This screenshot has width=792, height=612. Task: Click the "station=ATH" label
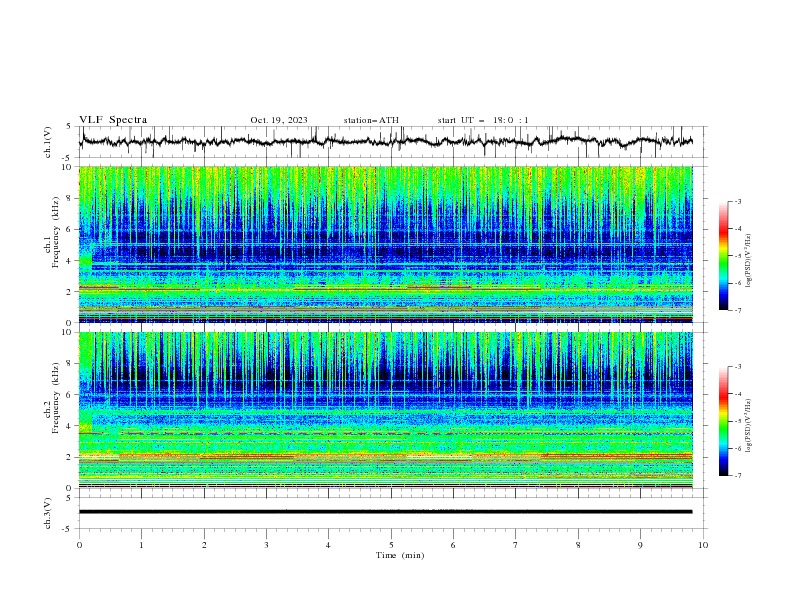[x=371, y=120]
